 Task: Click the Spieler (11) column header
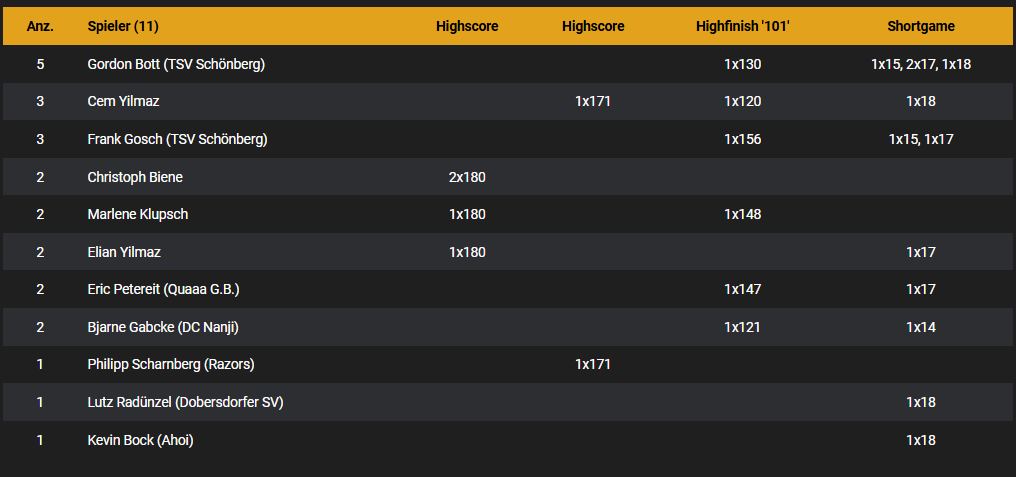123,27
